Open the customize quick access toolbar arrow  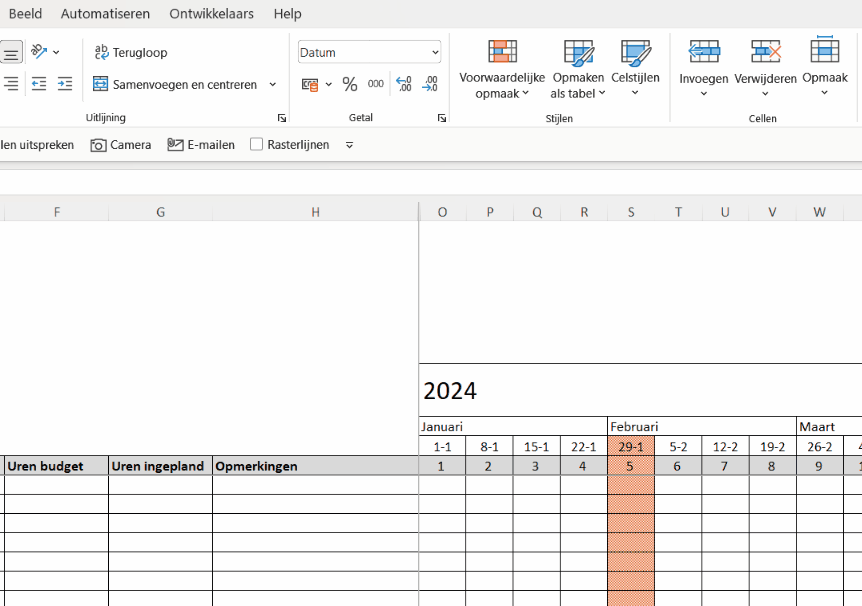pyautogui.click(x=349, y=145)
